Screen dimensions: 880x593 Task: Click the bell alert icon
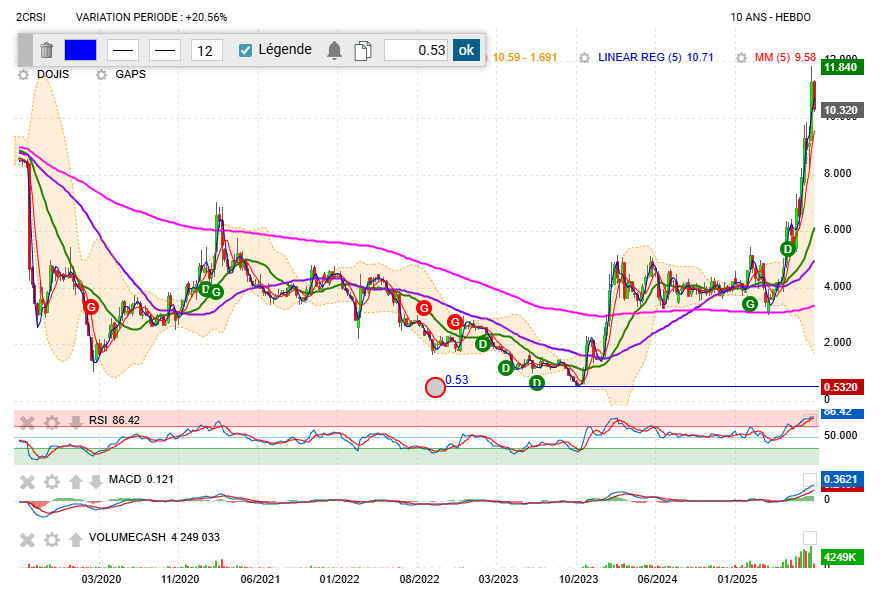click(x=335, y=50)
